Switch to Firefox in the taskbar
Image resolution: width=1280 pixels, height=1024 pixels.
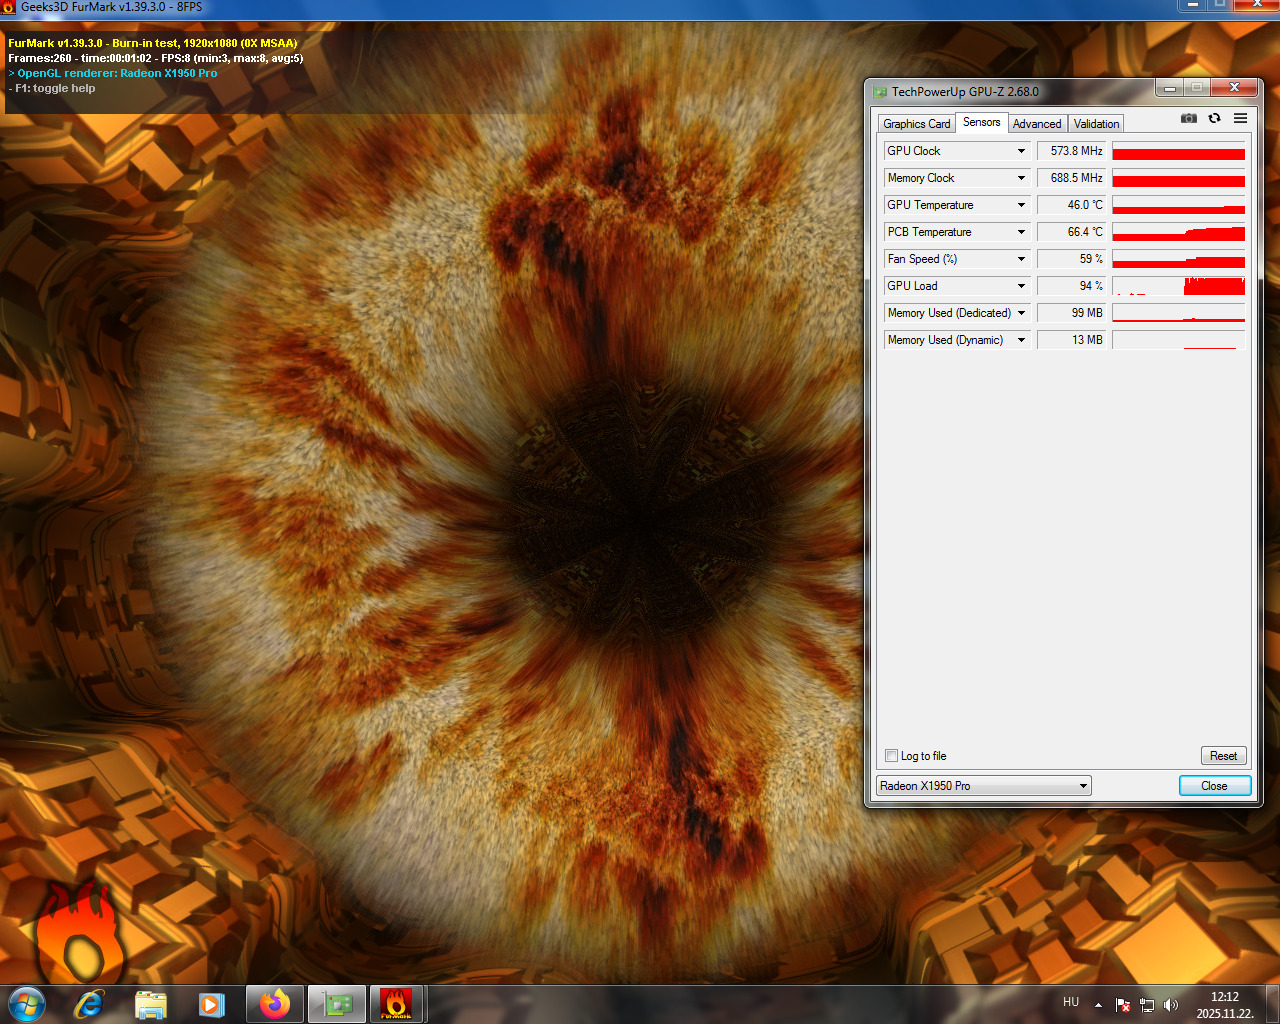click(x=274, y=1004)
